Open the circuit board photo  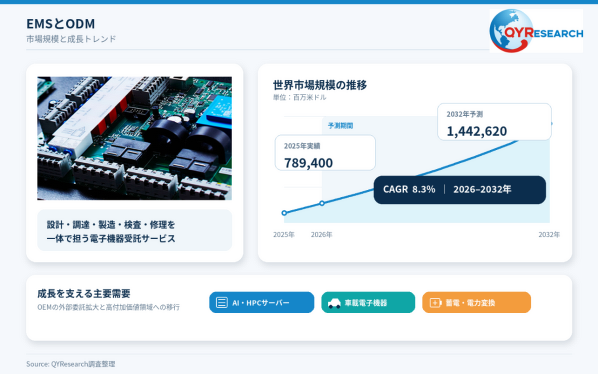click(x=134, y=138)
